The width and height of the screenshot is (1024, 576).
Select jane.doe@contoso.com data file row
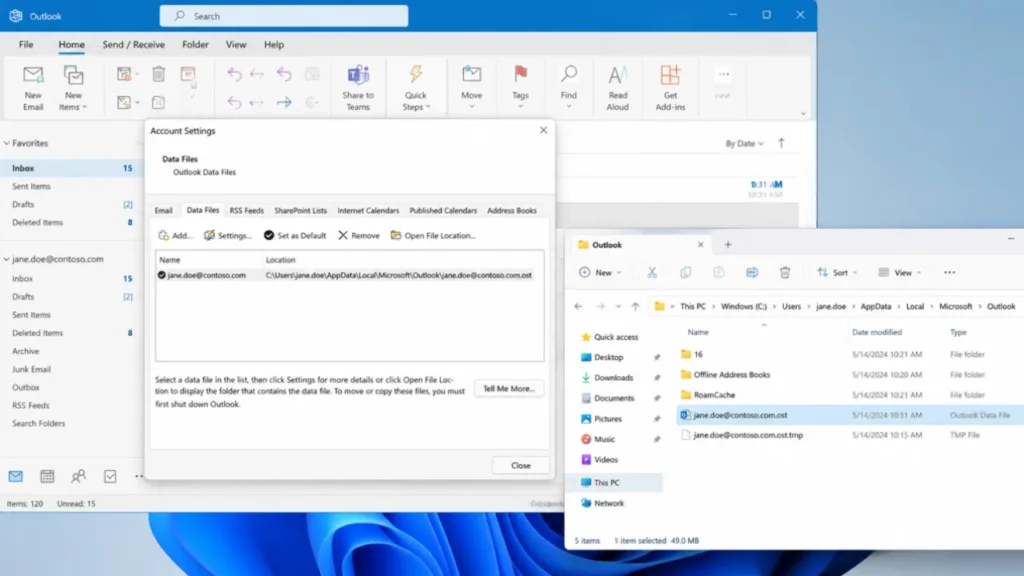pos(349,275)
